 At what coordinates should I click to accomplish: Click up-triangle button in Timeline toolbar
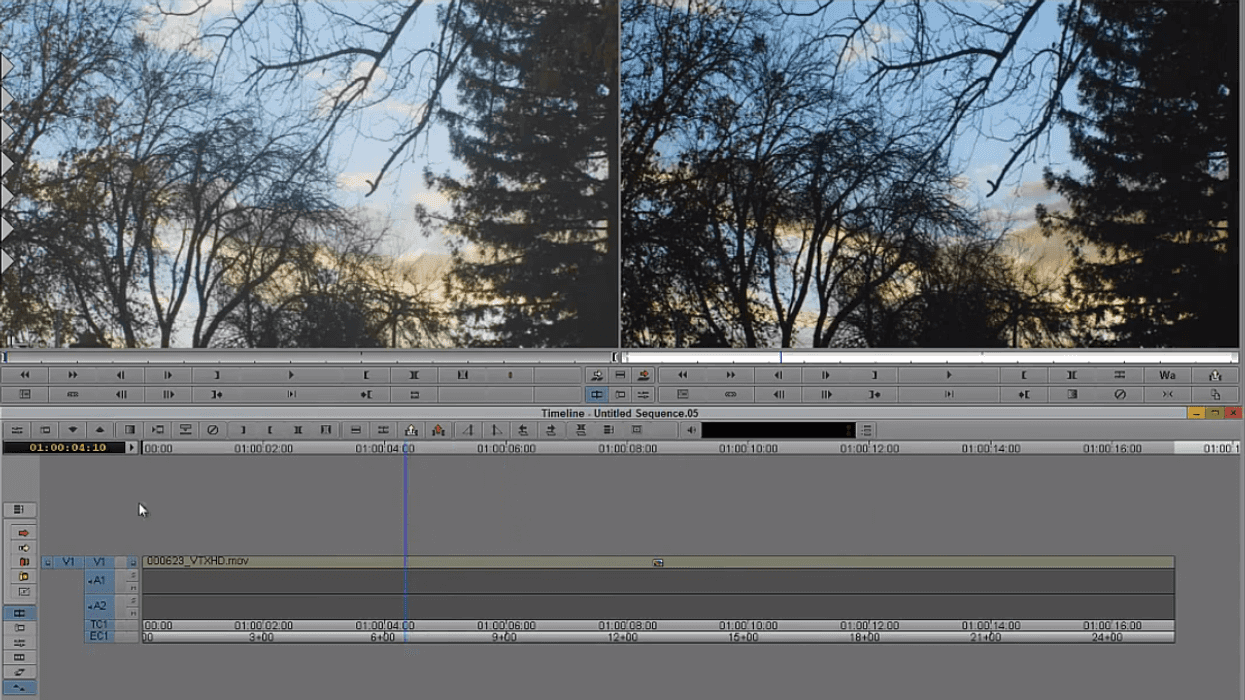tap(100, 430)
